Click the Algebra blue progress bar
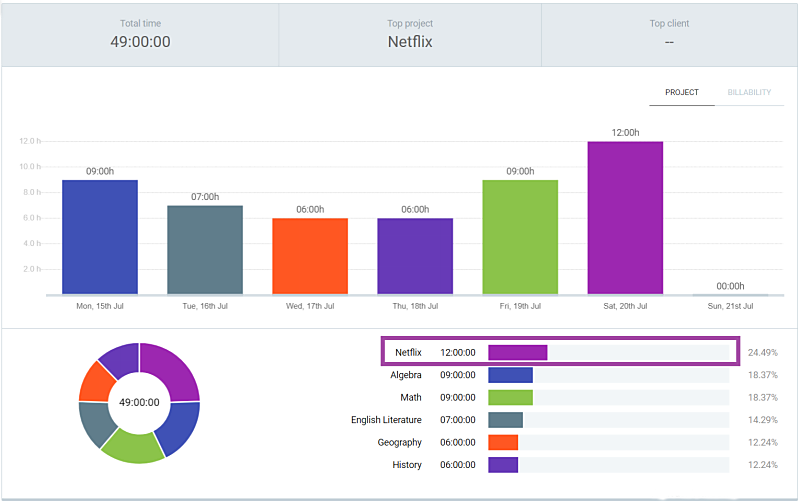 511,375
